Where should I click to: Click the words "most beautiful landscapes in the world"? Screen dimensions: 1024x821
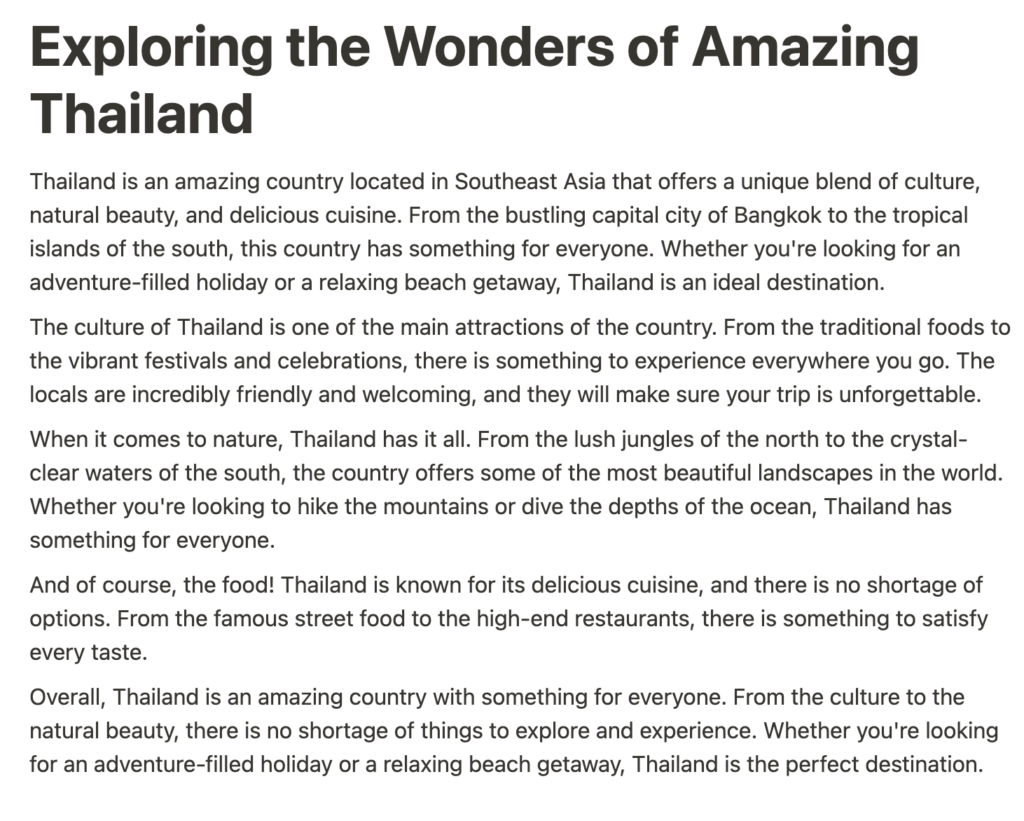click(x=802, y=473)
